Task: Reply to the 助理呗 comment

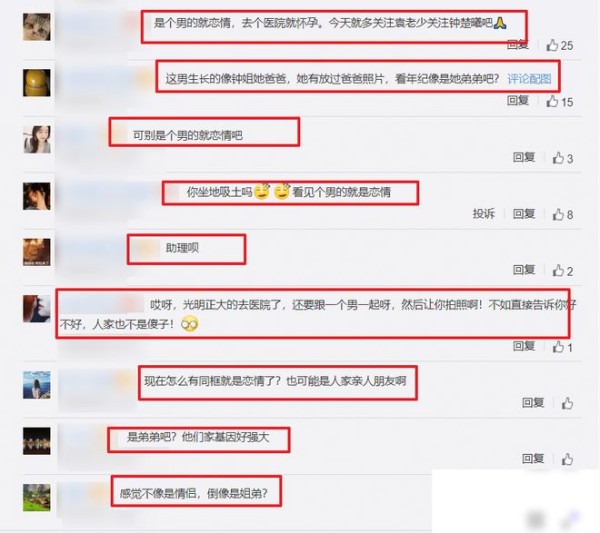Action: 524,270
